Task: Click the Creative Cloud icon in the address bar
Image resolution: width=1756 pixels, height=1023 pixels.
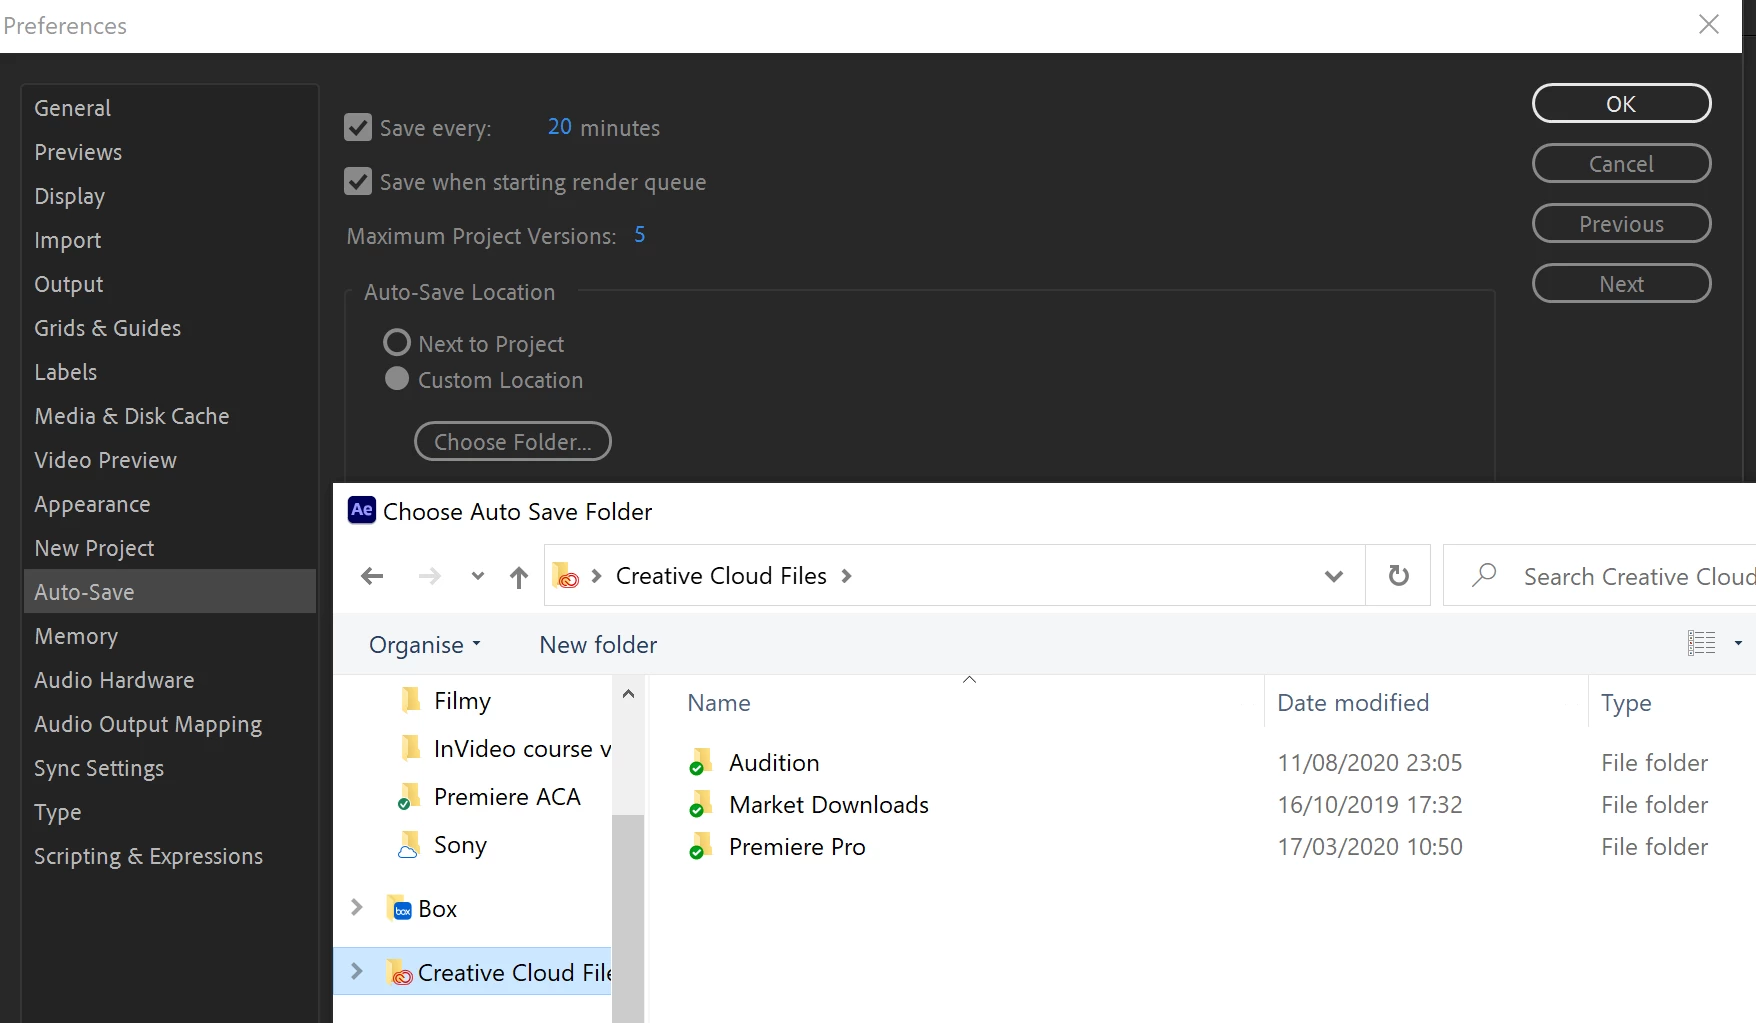Action: tap(566, 576)
